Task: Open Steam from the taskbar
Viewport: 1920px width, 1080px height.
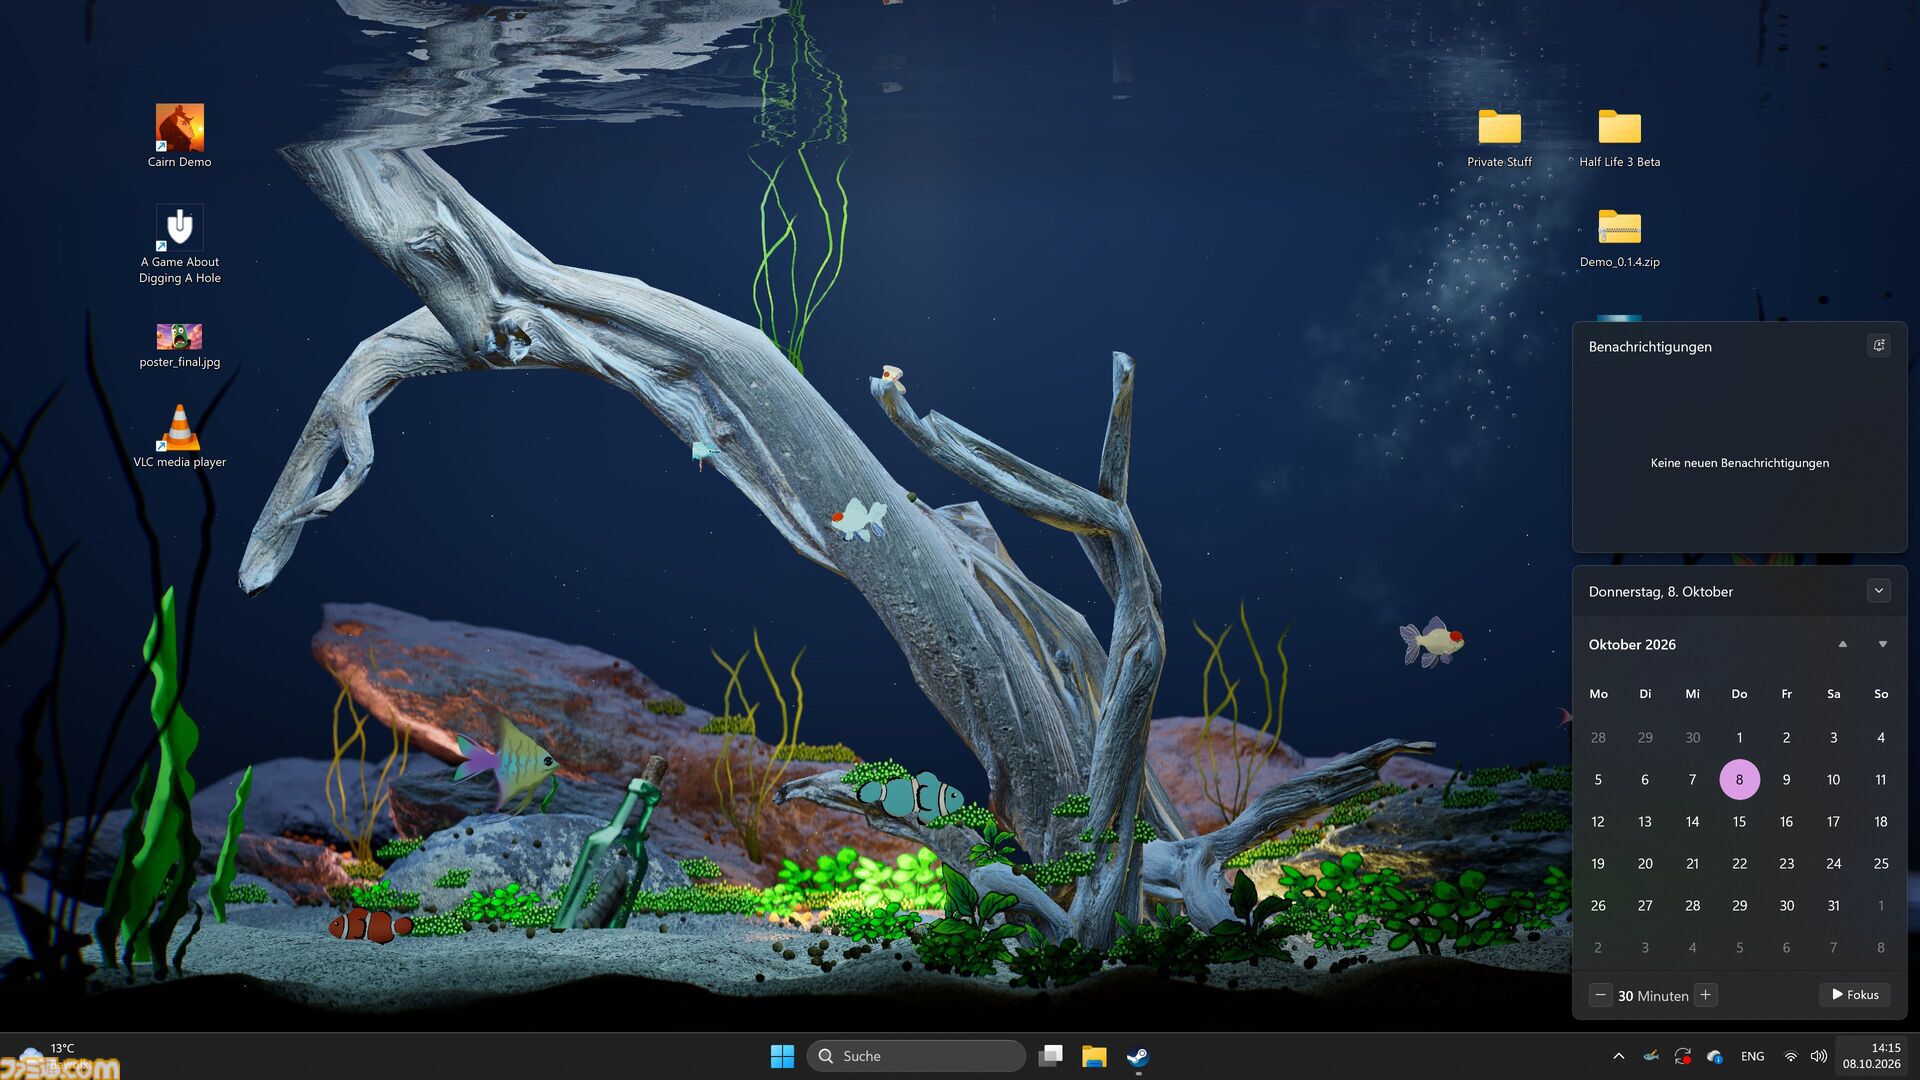Action: point(1138,1056)
